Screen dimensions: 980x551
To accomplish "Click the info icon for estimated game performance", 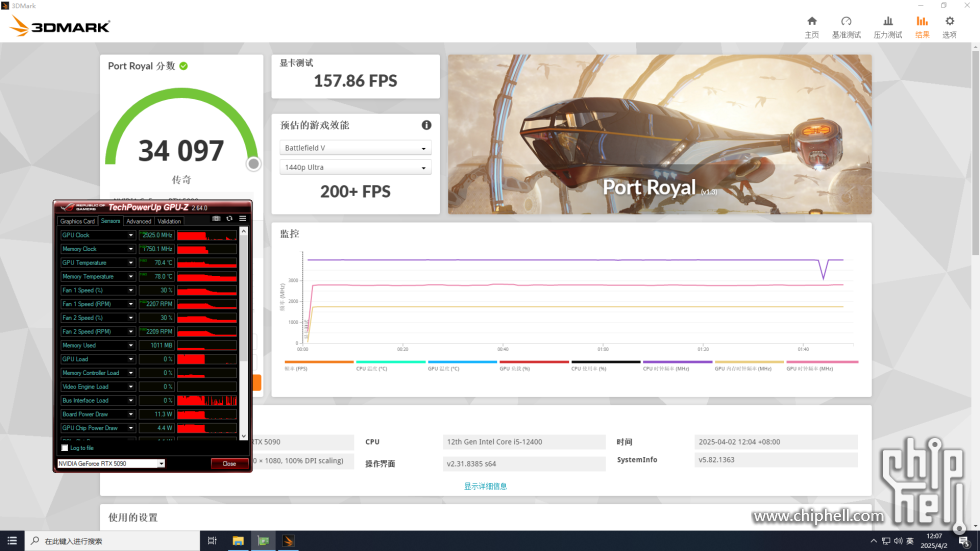I will coord(426,125).
